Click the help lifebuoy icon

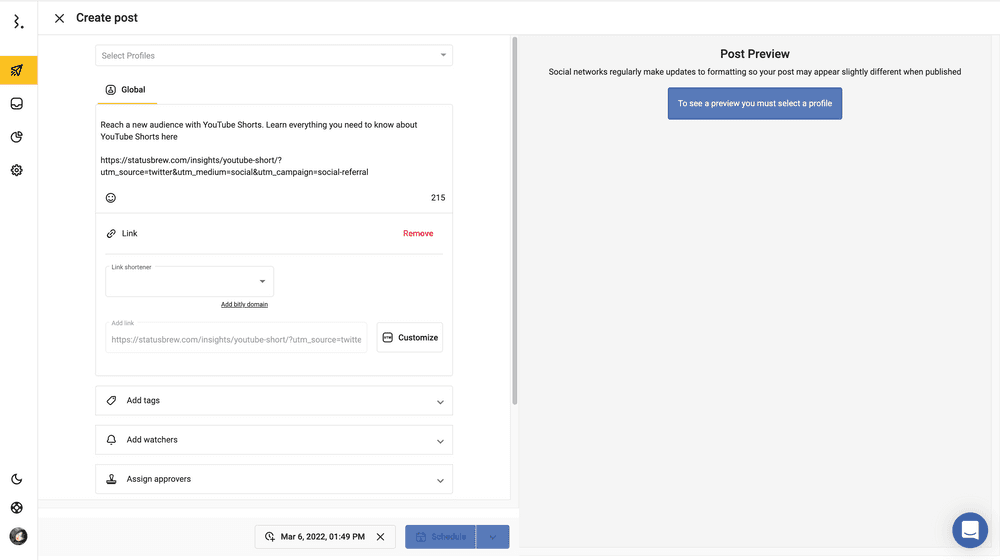[17, 508]
